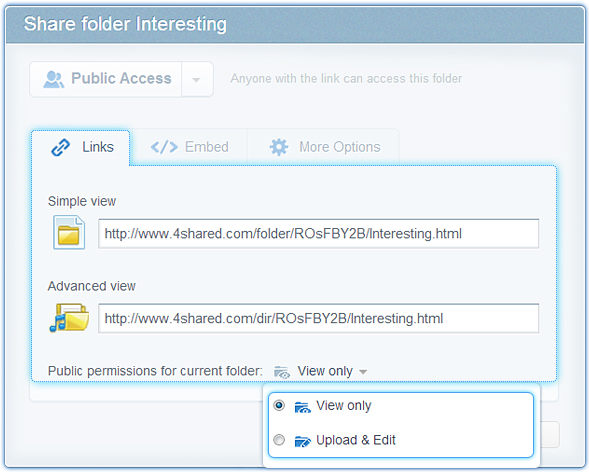Click the gear icon for More Options

click(x=279, y=147)
